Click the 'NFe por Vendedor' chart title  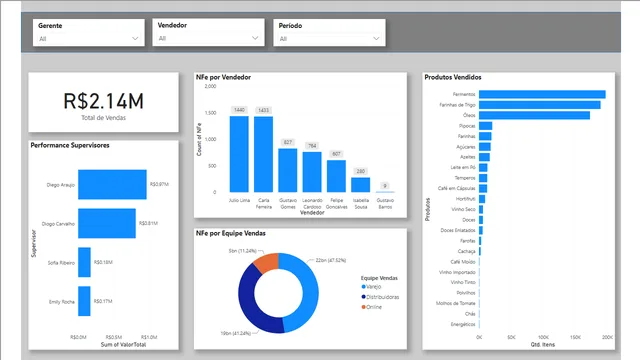point(223,77)
